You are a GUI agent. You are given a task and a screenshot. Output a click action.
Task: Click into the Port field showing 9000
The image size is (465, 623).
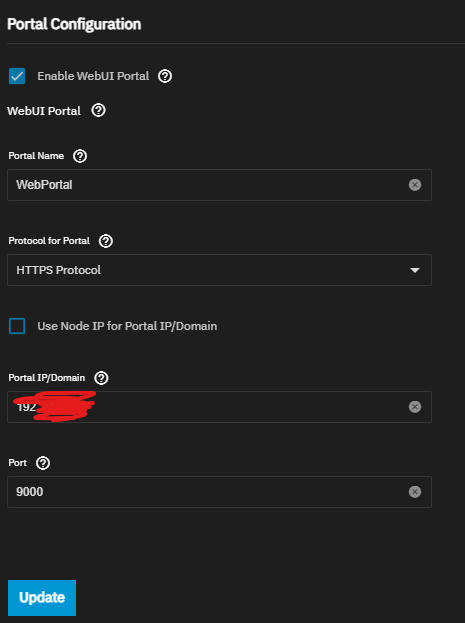click(219, 492)
